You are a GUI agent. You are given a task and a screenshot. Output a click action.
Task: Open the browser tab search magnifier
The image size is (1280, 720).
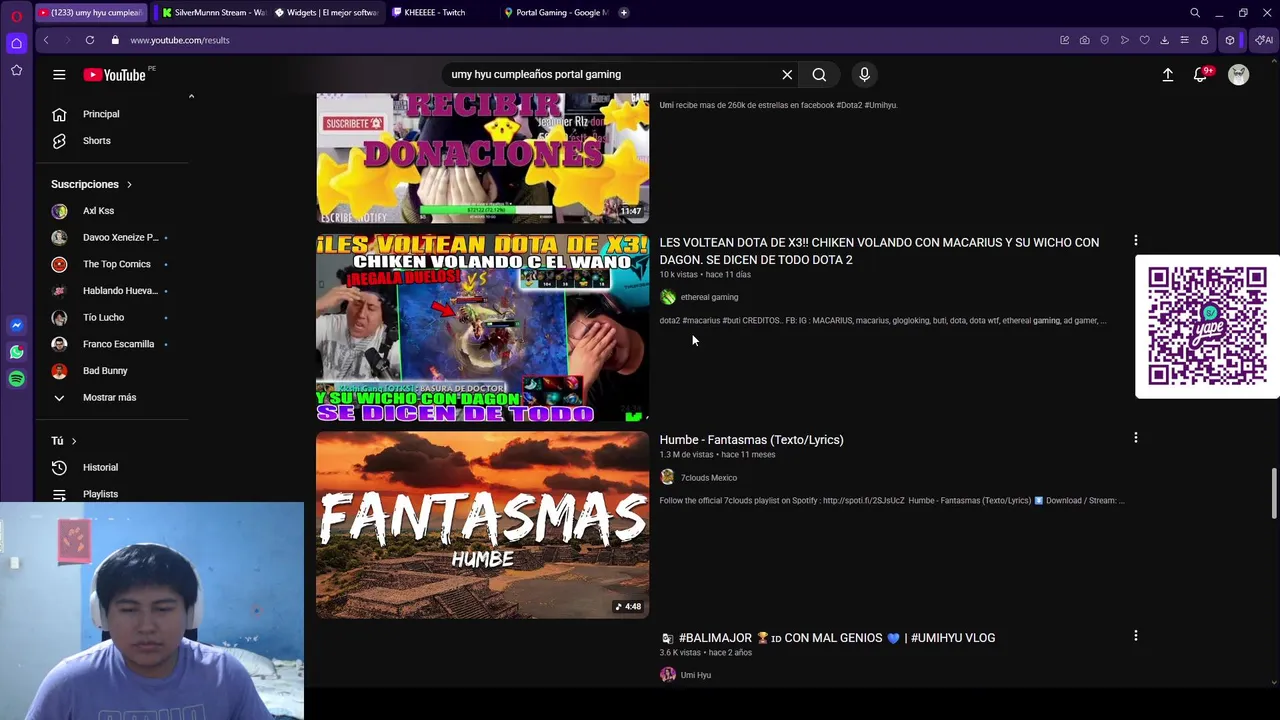[x=1195, y=13]
